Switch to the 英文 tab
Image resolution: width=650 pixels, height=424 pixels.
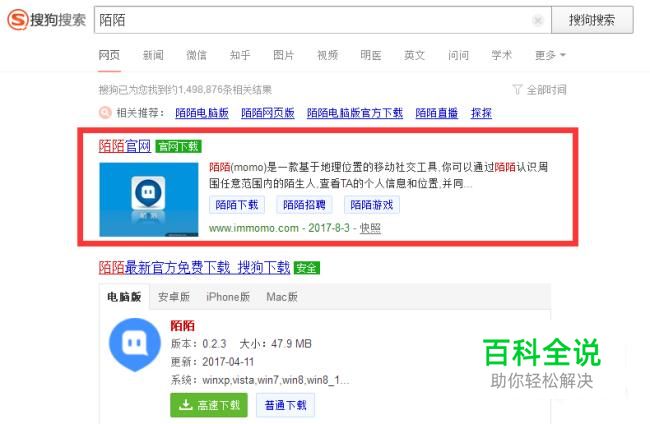pos(415,55)
